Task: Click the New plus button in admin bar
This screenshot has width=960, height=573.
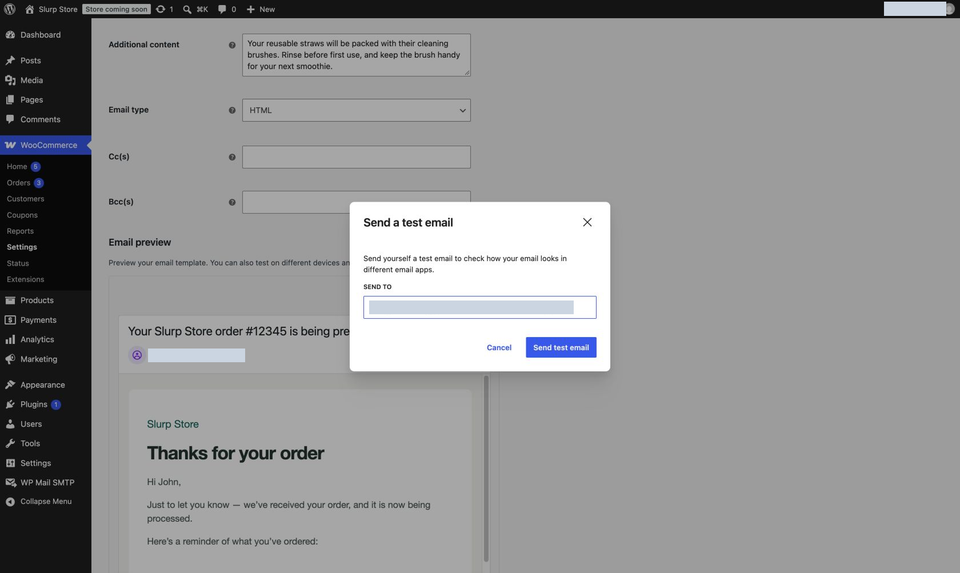Action: (260, 9)
